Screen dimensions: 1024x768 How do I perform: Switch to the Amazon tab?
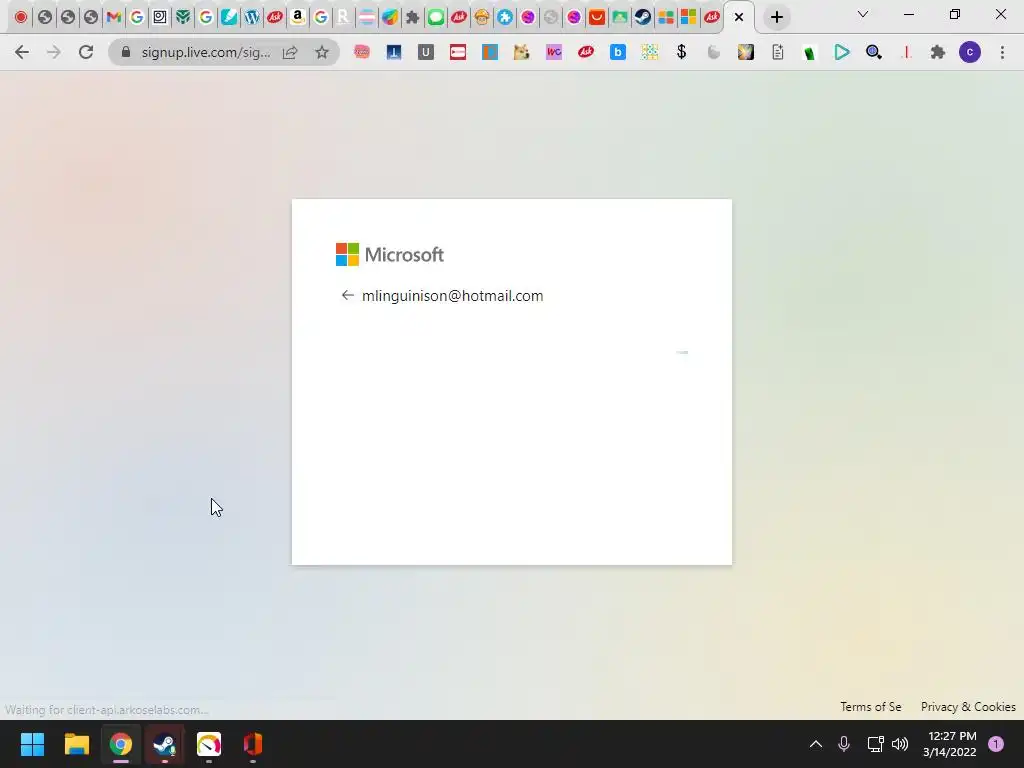[298, 17]
